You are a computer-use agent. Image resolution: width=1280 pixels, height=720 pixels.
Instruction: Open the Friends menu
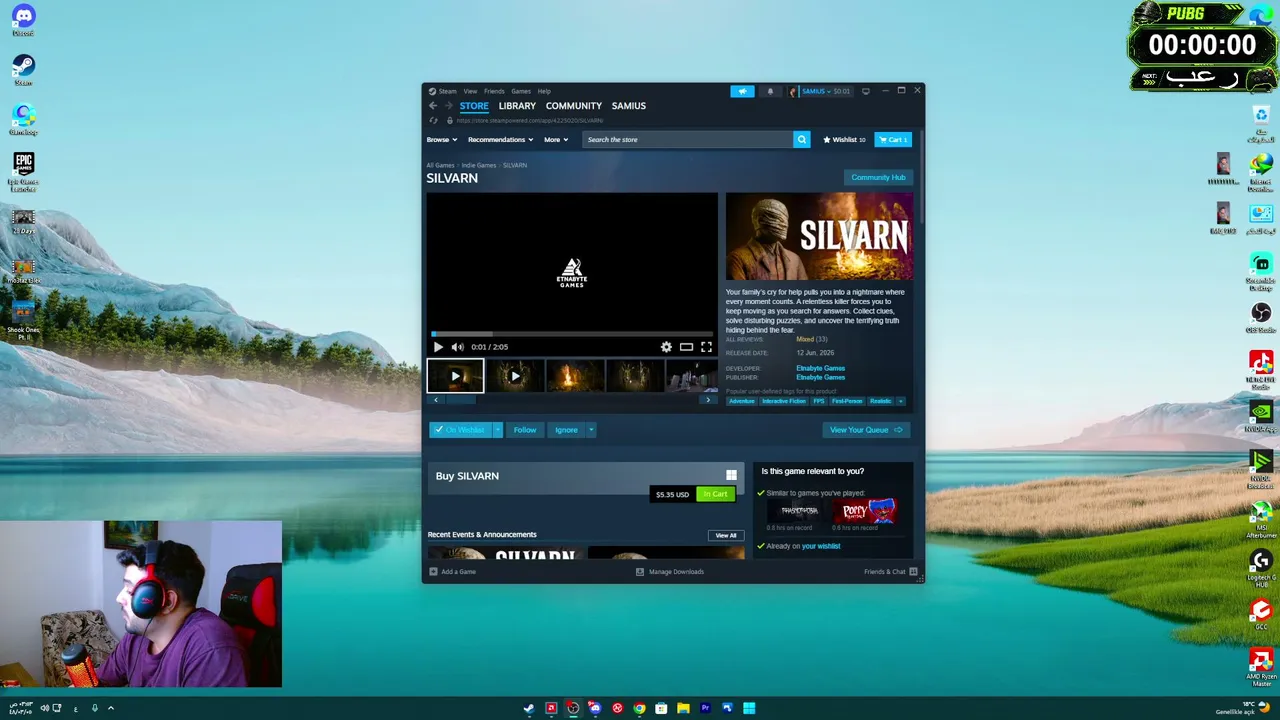[494, 91]
